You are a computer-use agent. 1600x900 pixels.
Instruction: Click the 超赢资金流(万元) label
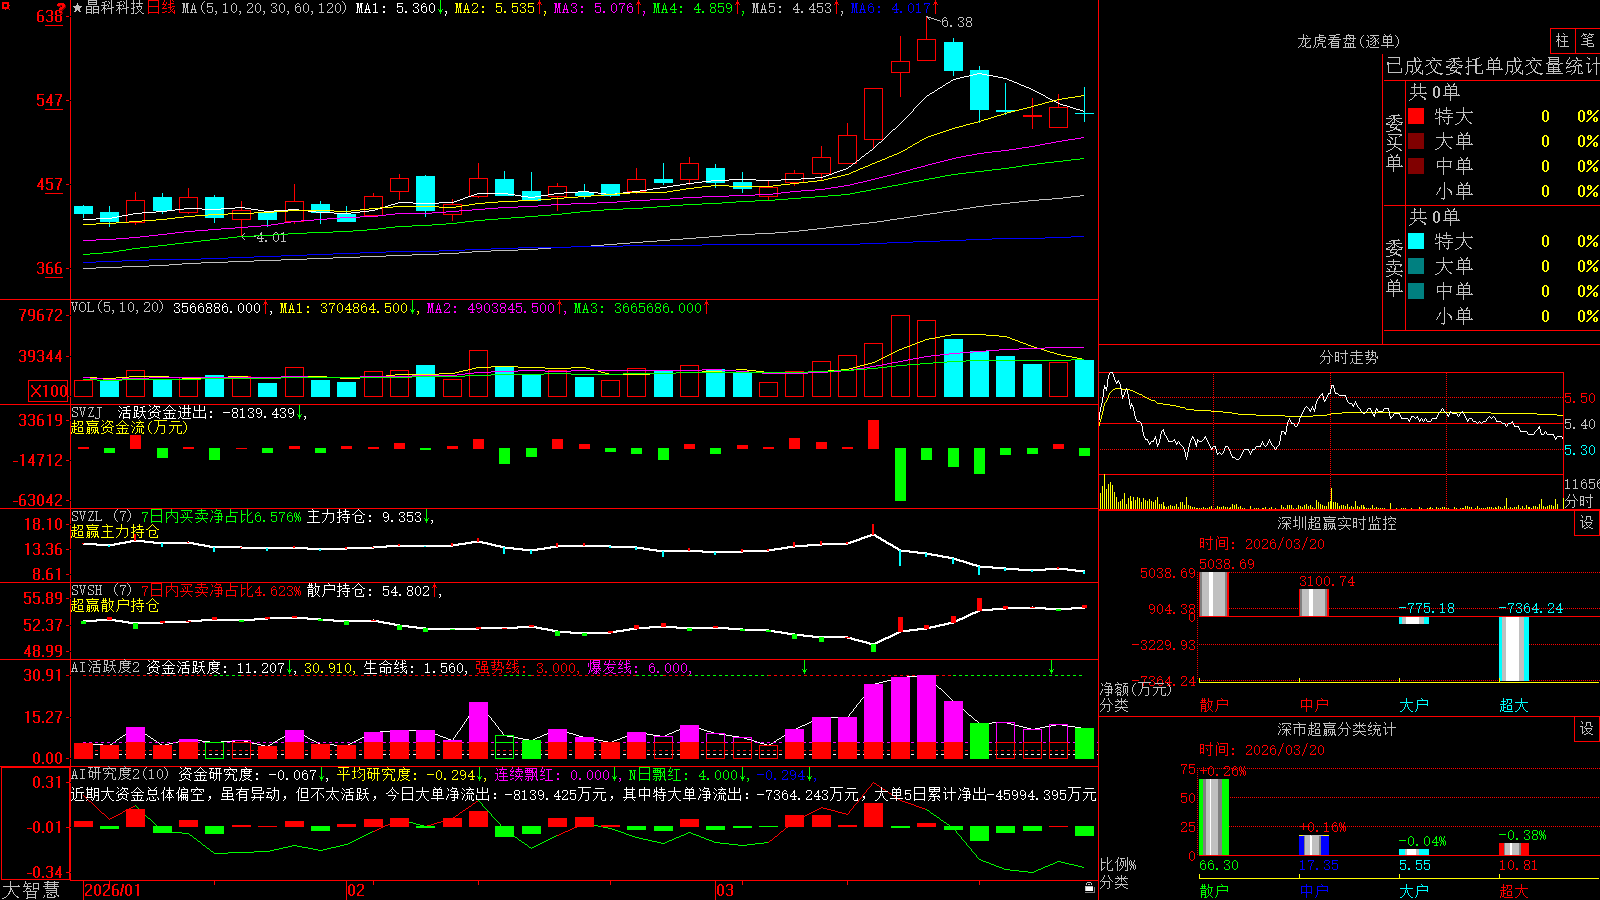129,427
